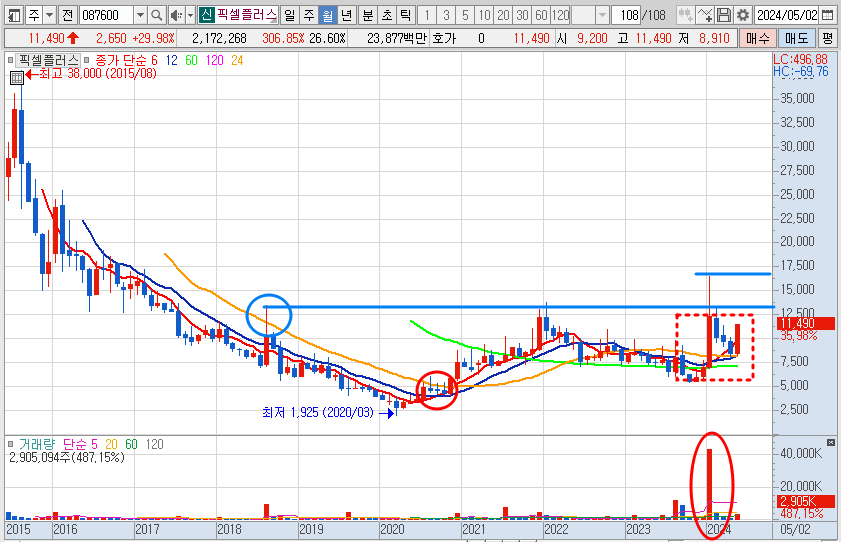Viewport: 841px width, 542px height.
Task: Click the panel layout icon at toolbar start
Action: tap(14, 15)
